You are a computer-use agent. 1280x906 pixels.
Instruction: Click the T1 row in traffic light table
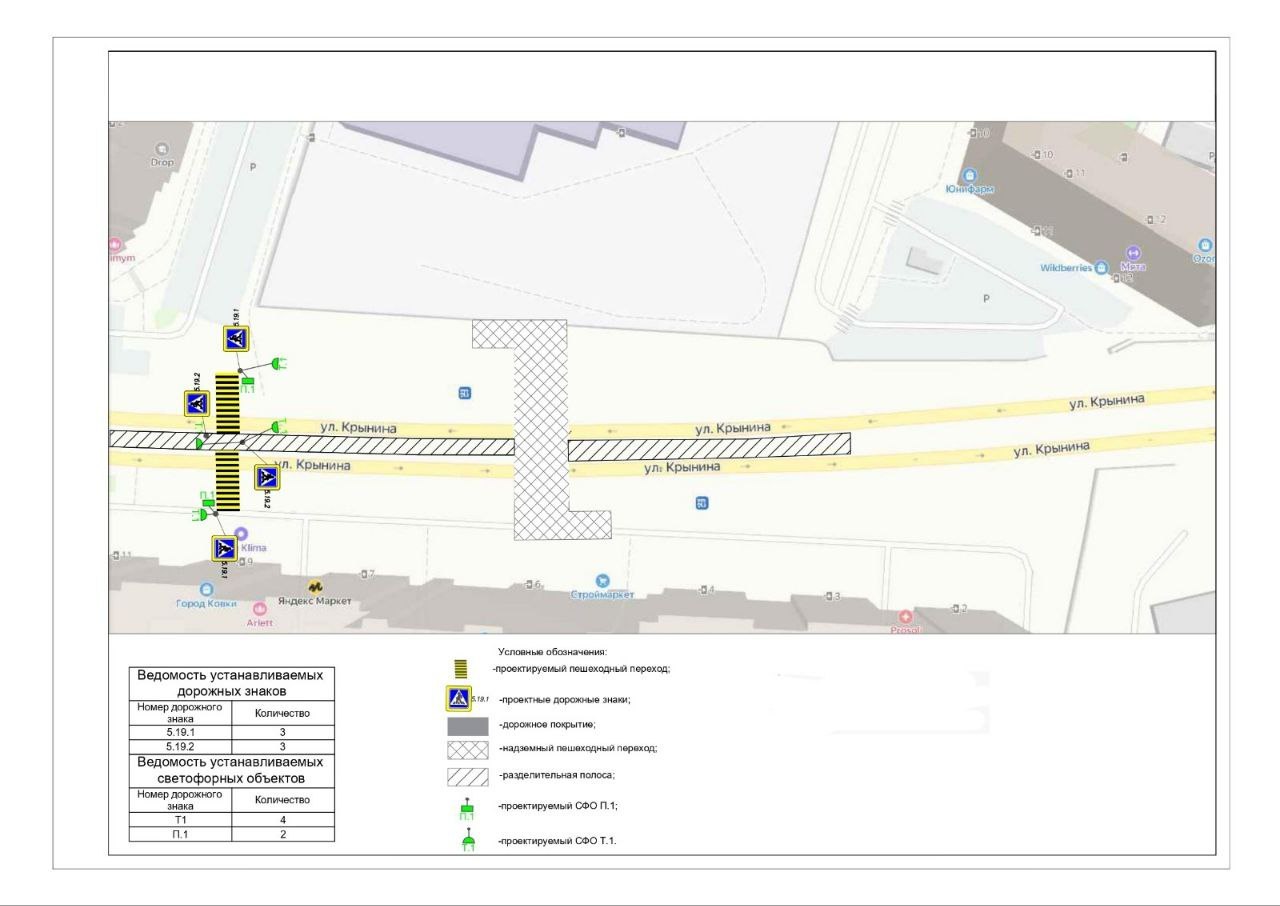coord(232,819)
